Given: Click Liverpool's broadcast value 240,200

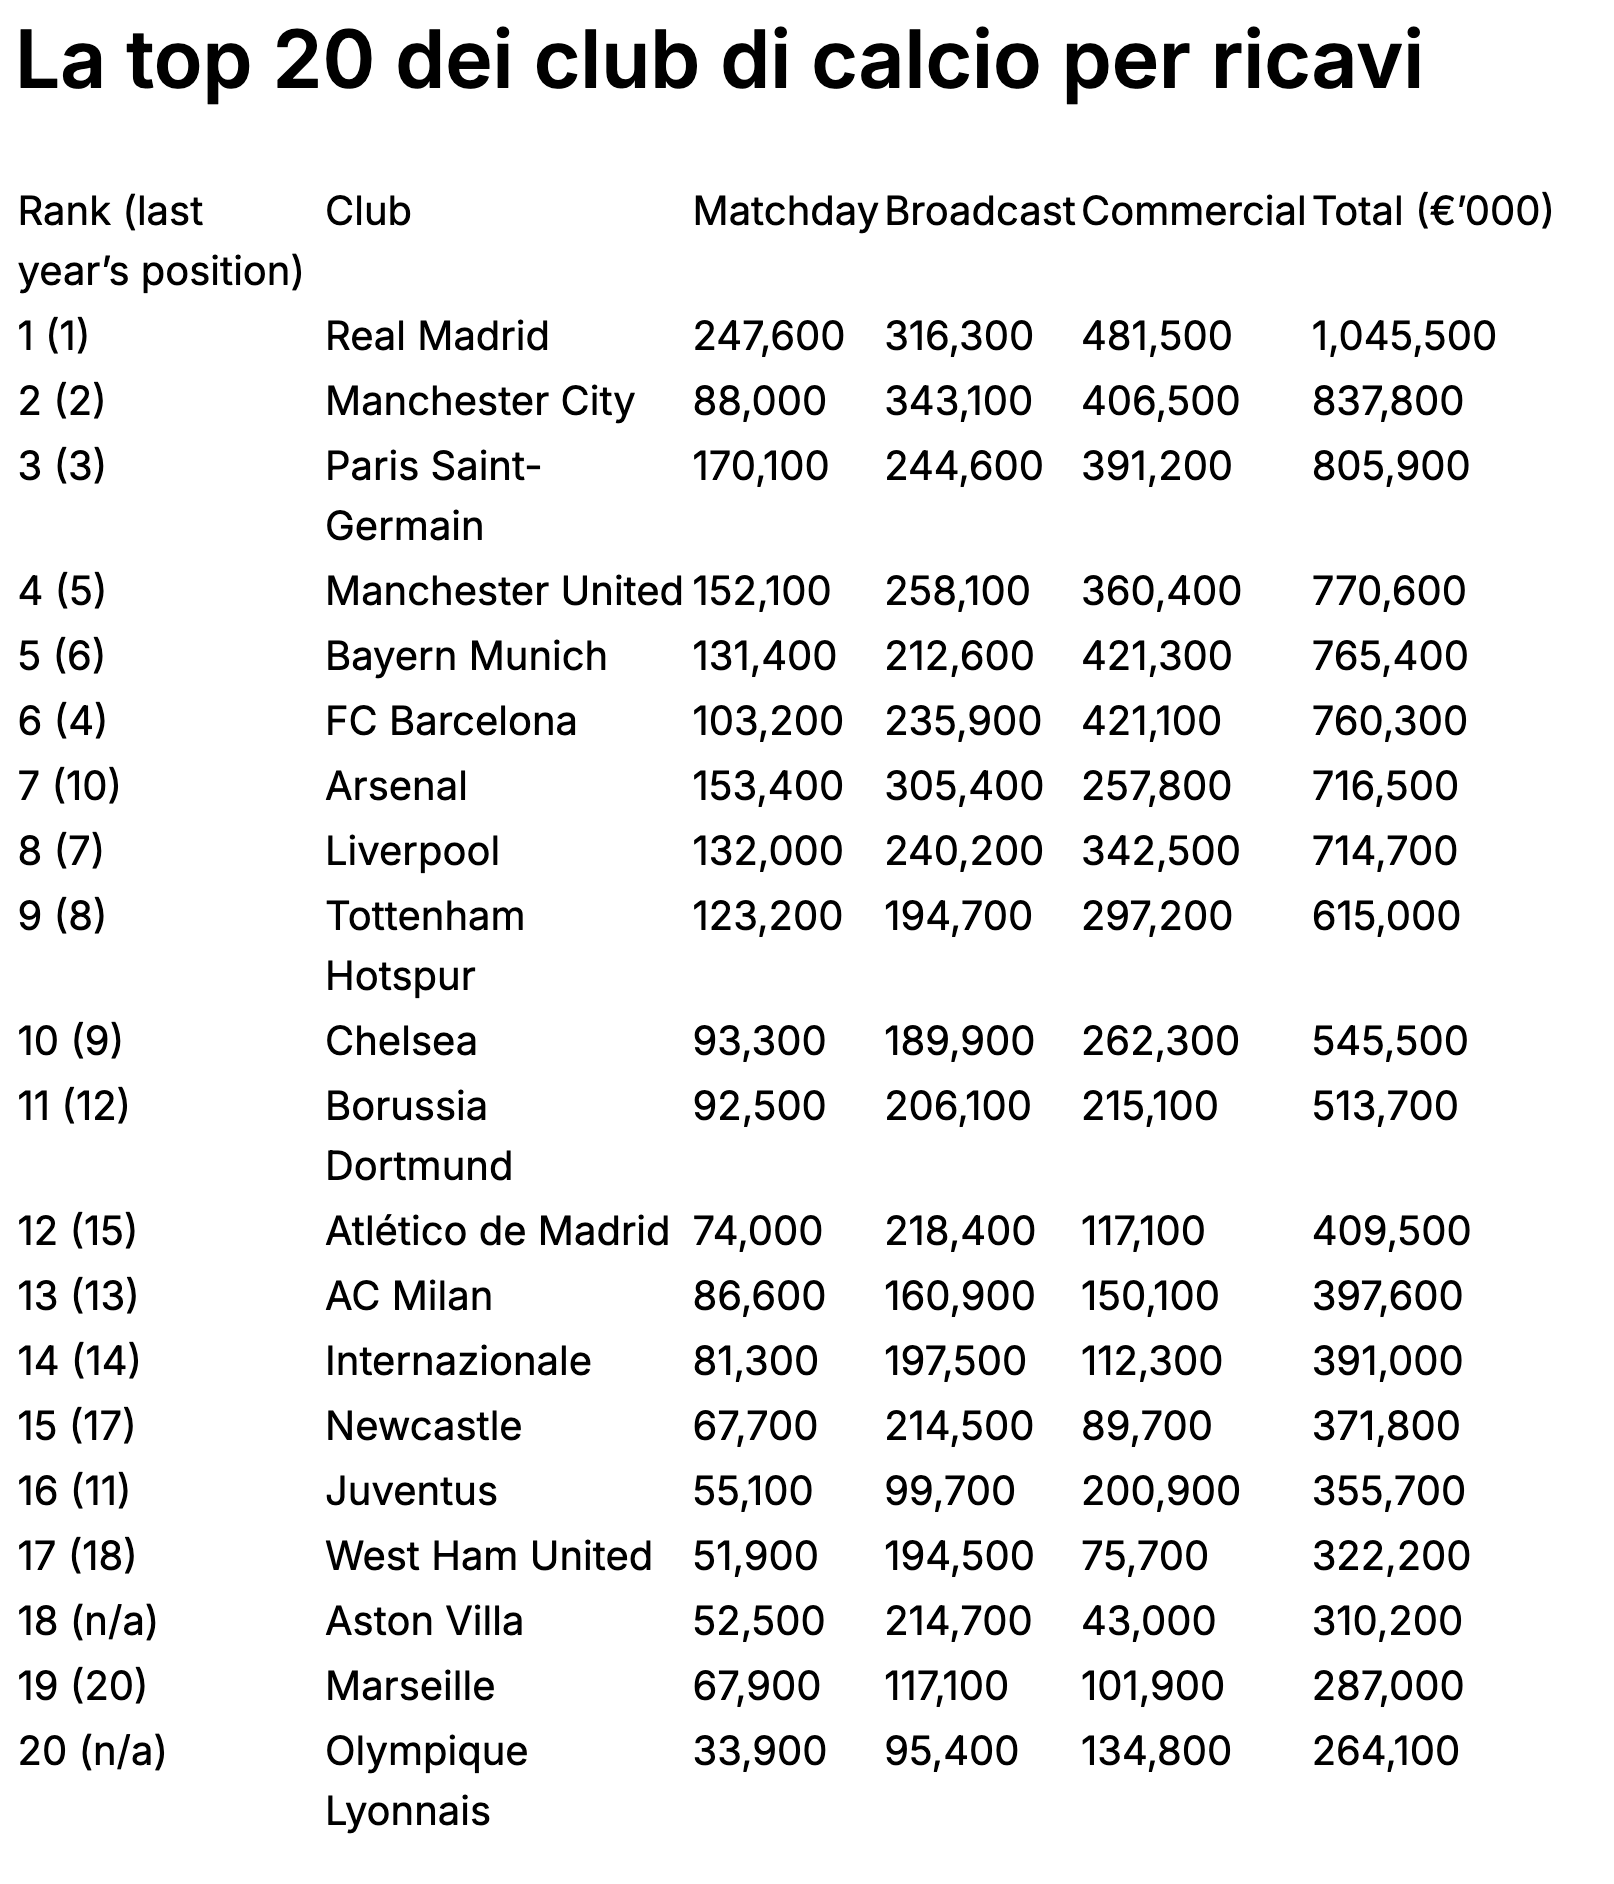Looking at the screenshot, I should click(964, 851).
